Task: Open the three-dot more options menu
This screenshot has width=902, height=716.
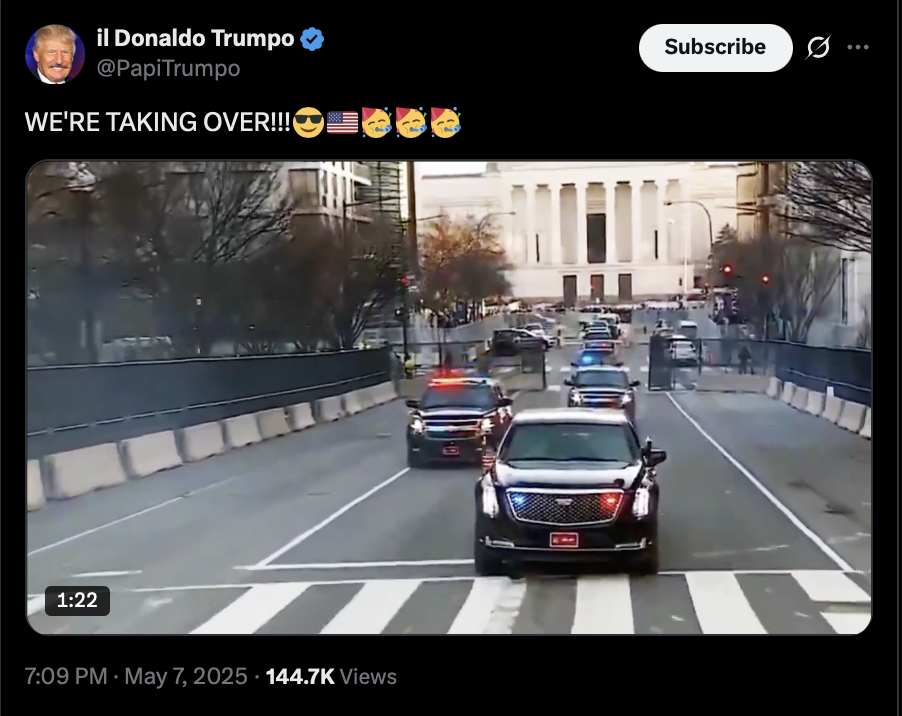Action: click(x=858, y=47)
